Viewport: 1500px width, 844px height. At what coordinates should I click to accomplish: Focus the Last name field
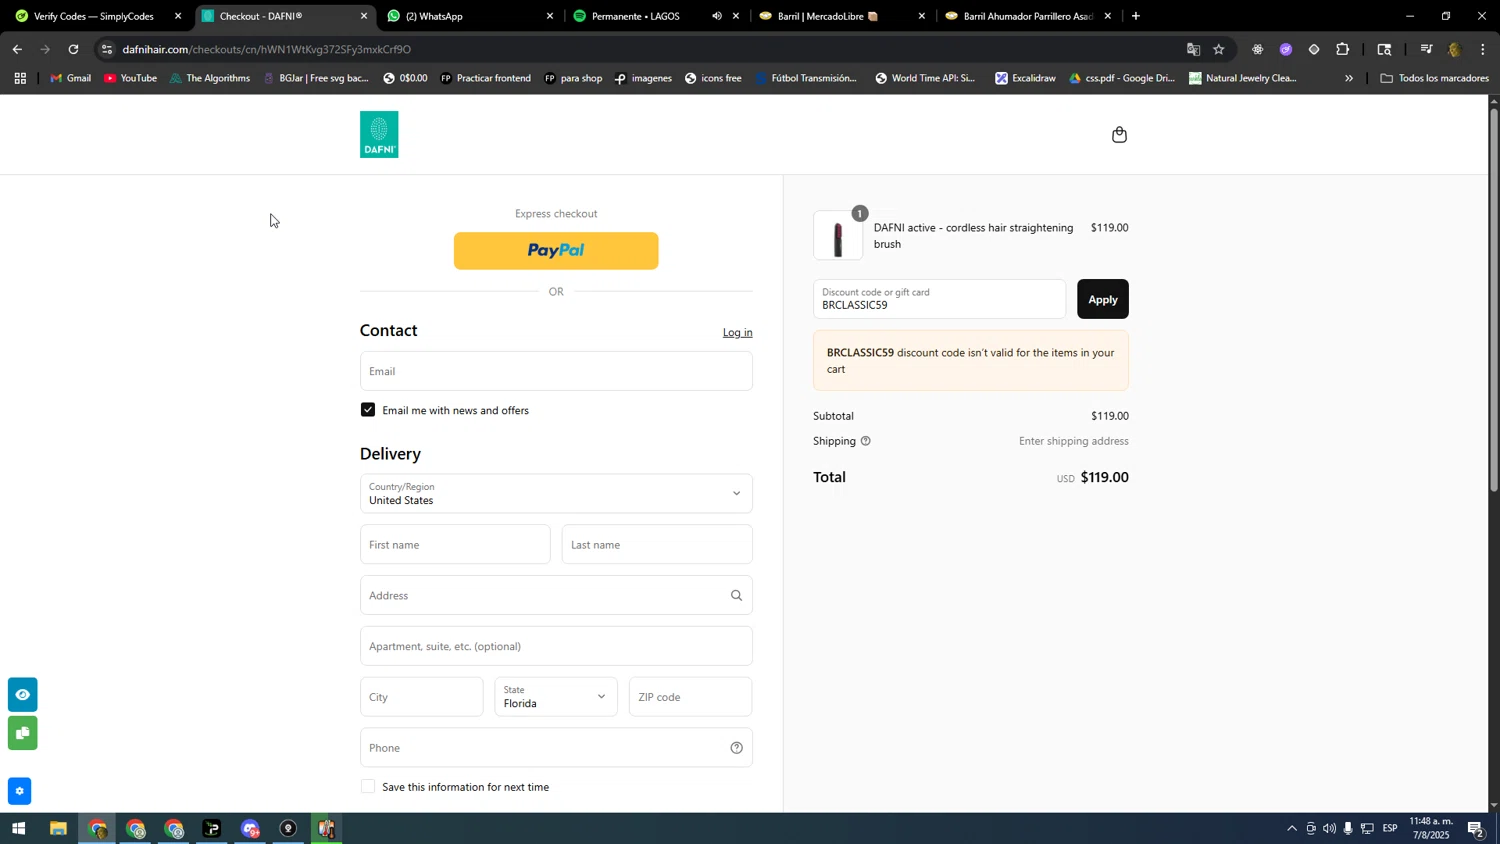point(657,545)
